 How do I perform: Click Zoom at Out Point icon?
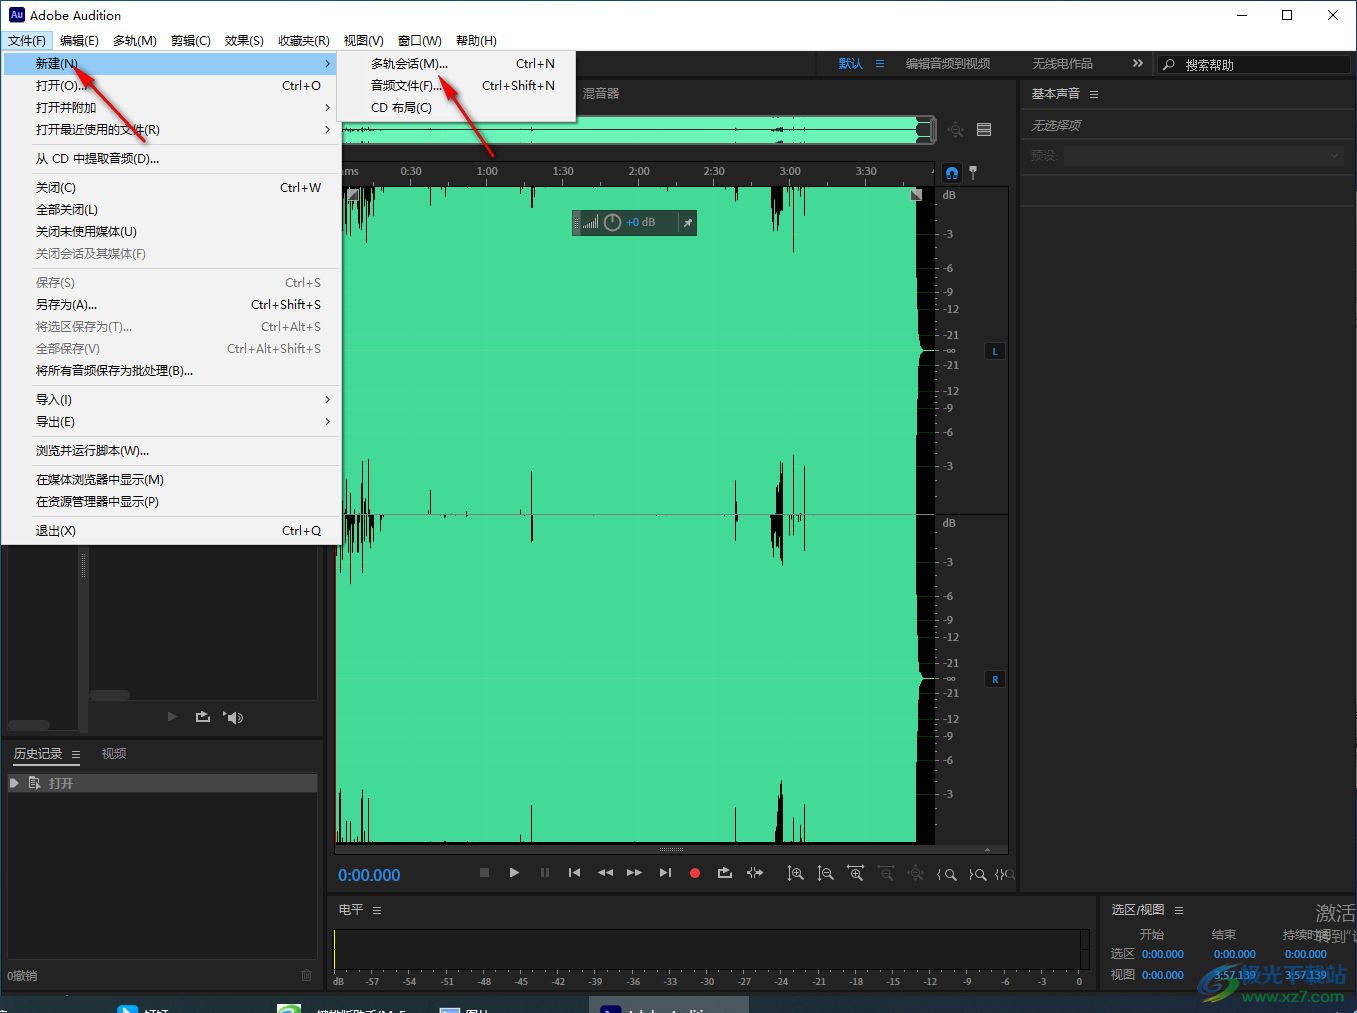(x=978, y=874)
